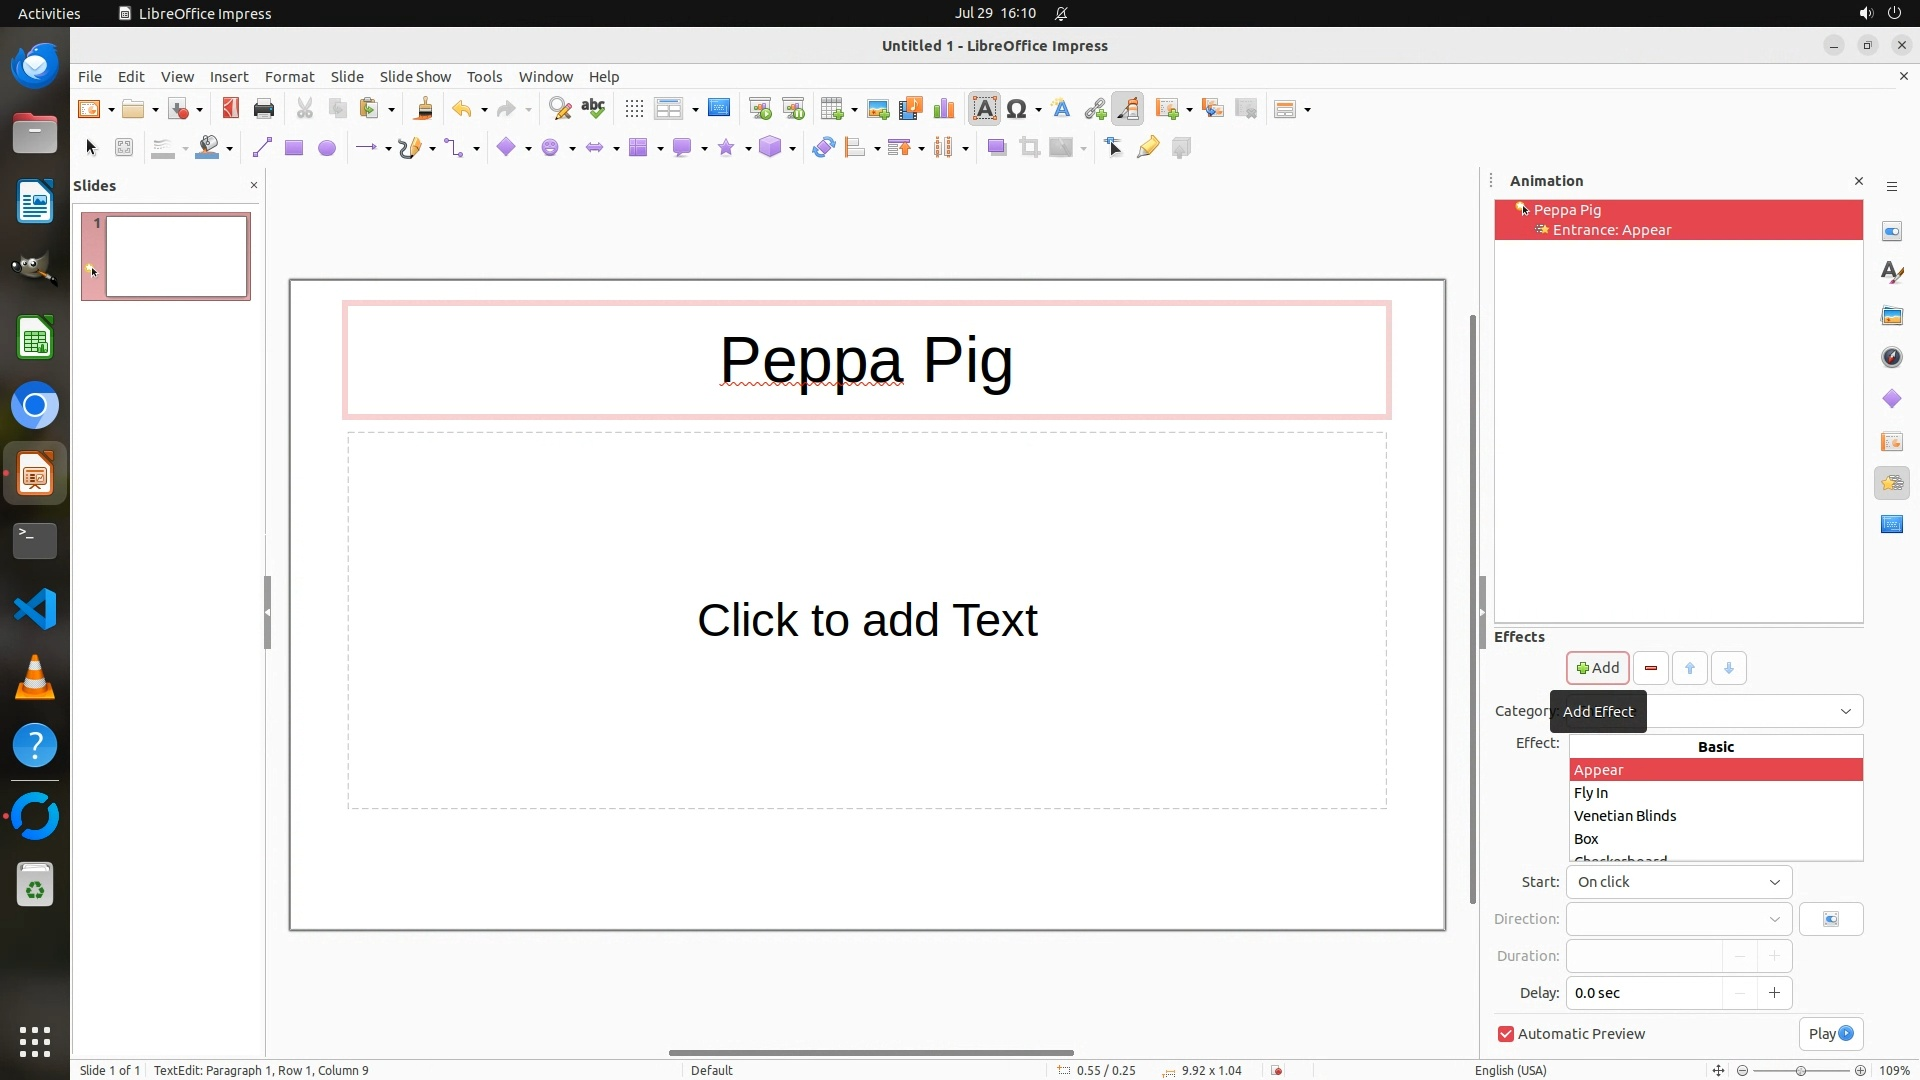Toggle the Insert Text Box tool
Screen dimensions: 1920x1080
click(x=984, y=109)
